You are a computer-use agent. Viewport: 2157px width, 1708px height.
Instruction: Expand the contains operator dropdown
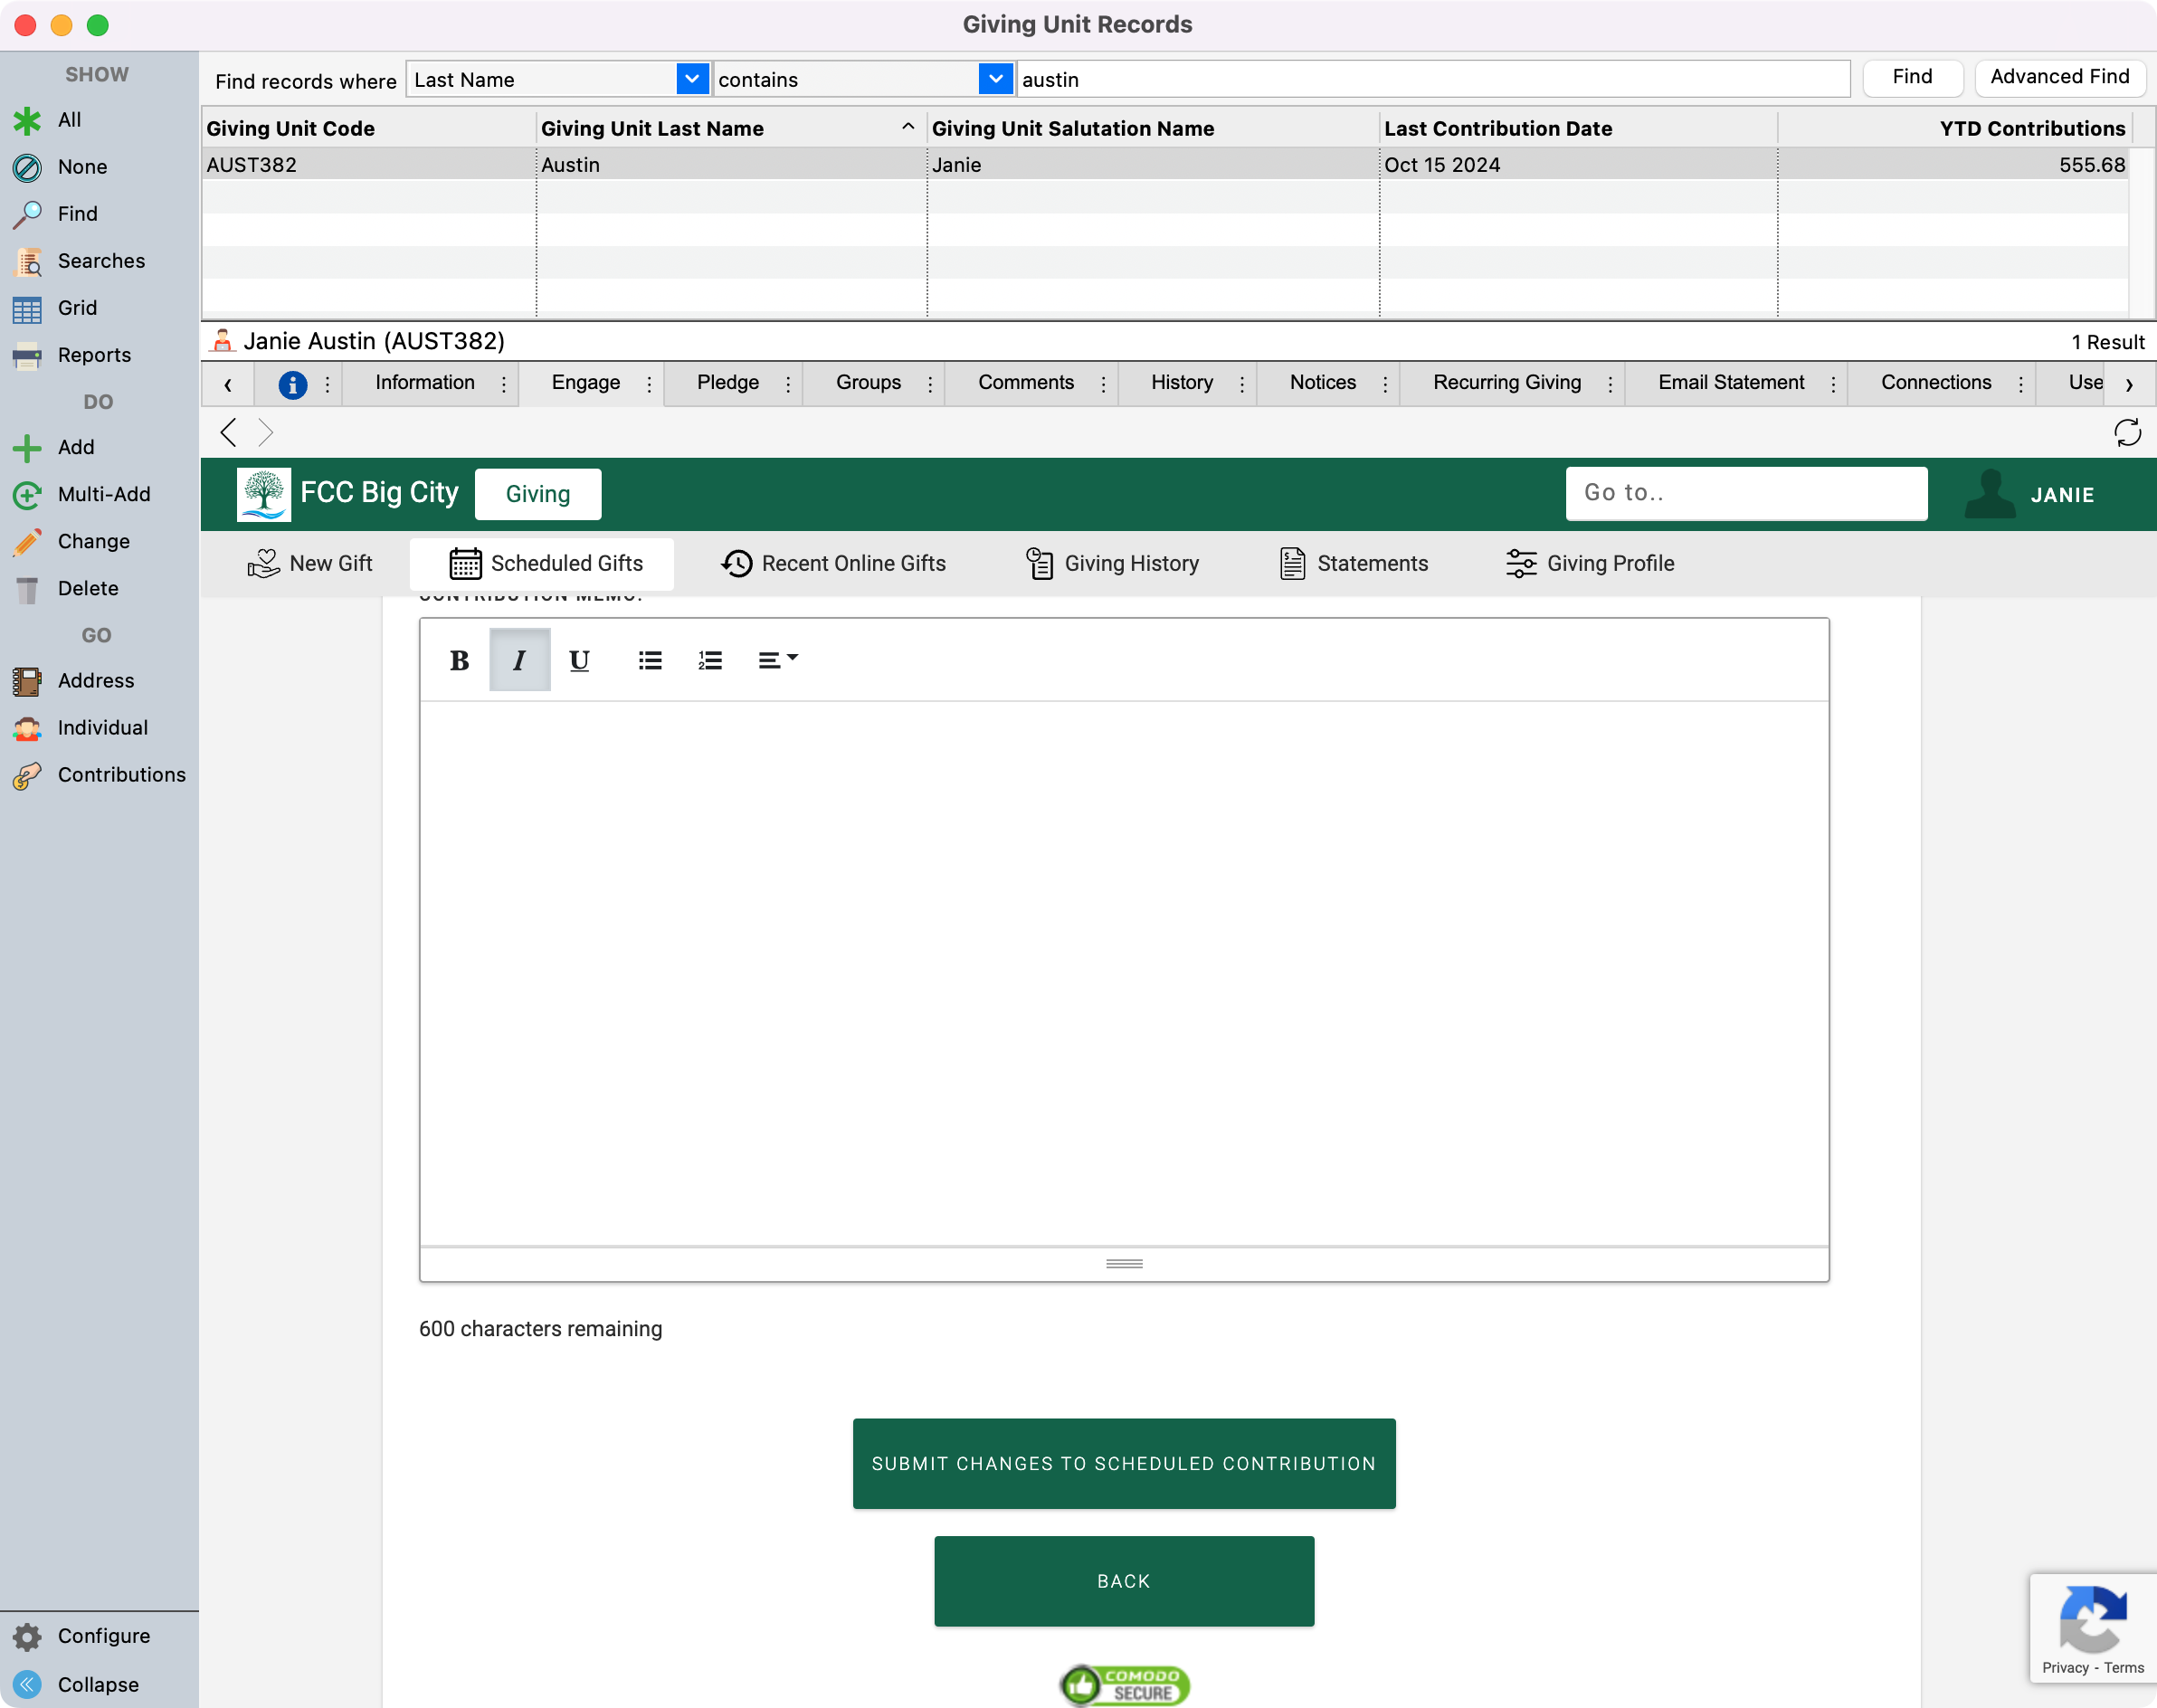pyautogui.click(x=995, y=79)
